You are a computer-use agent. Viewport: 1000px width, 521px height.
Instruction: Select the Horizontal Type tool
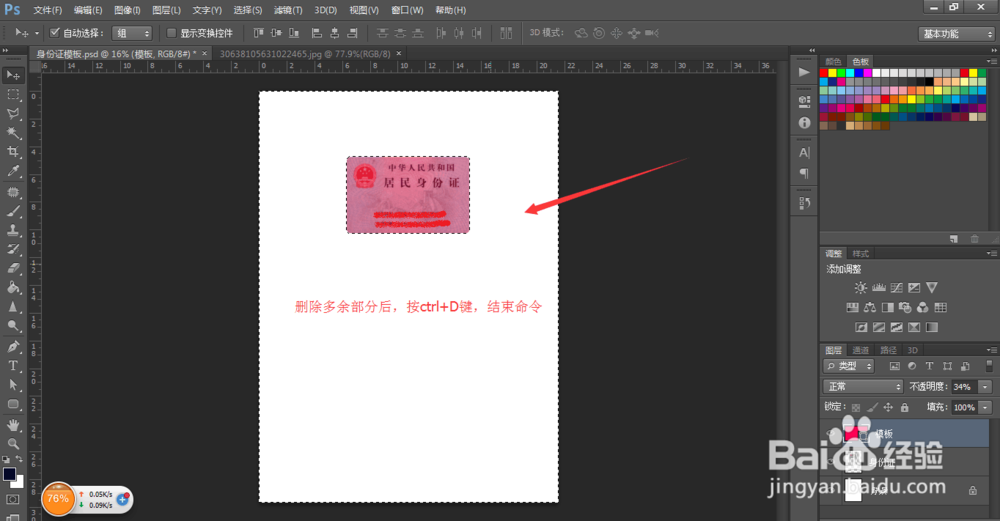[x=13, y=366]
